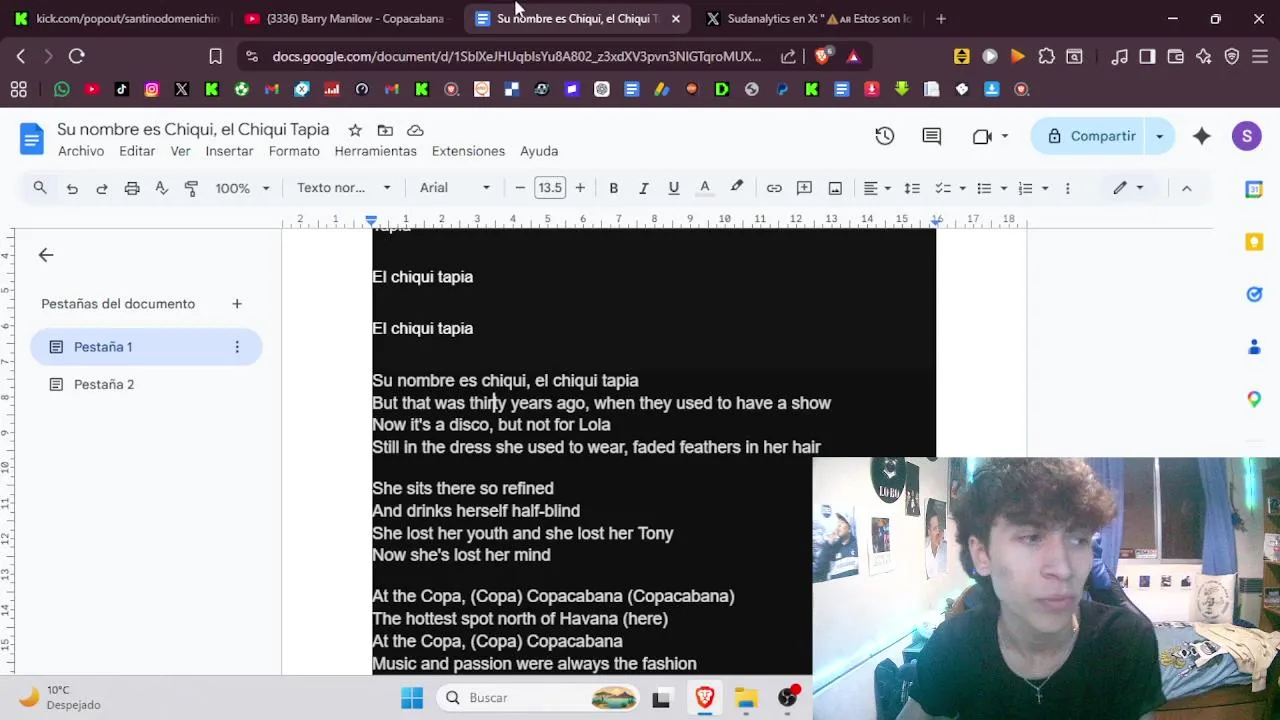
Task: Click the font size field
Action: [x=550, y=188]
